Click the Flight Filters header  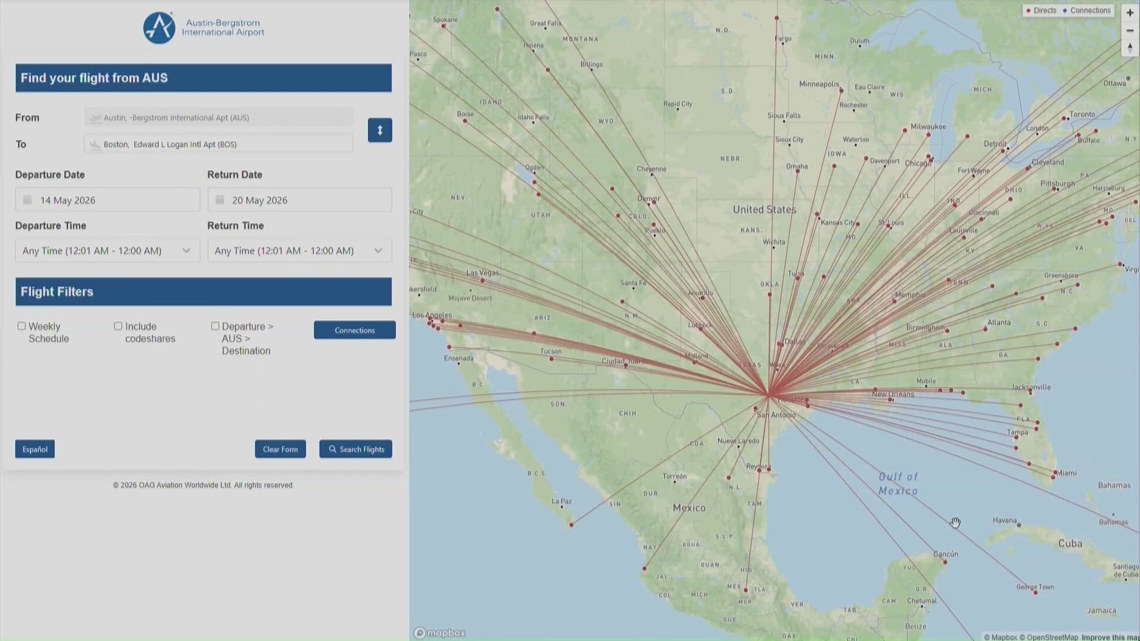coord(204,291)
